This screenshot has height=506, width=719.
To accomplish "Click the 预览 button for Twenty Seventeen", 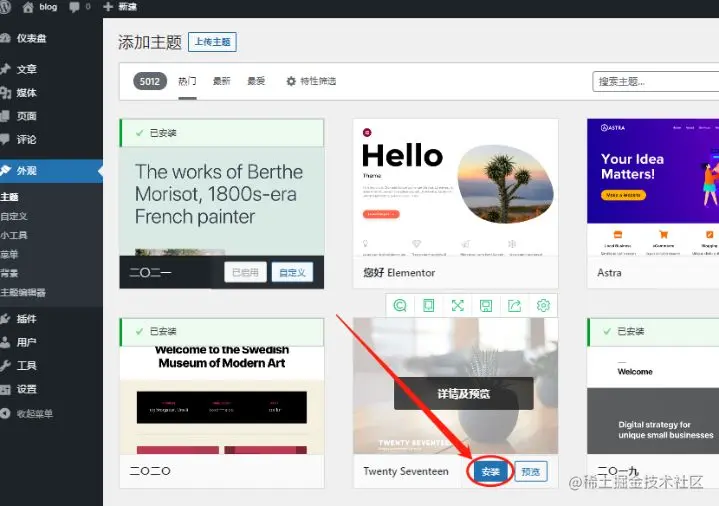I will 531,472.
